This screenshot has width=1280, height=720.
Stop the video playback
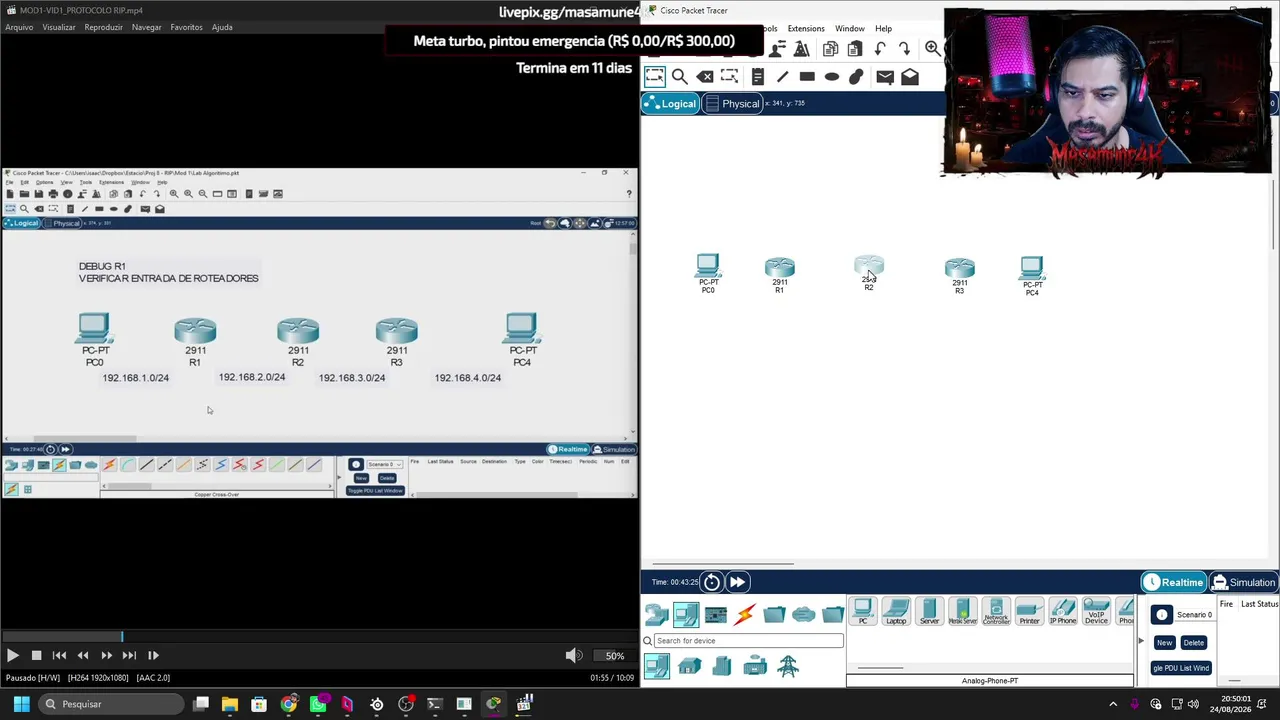[x=36, y=656]
